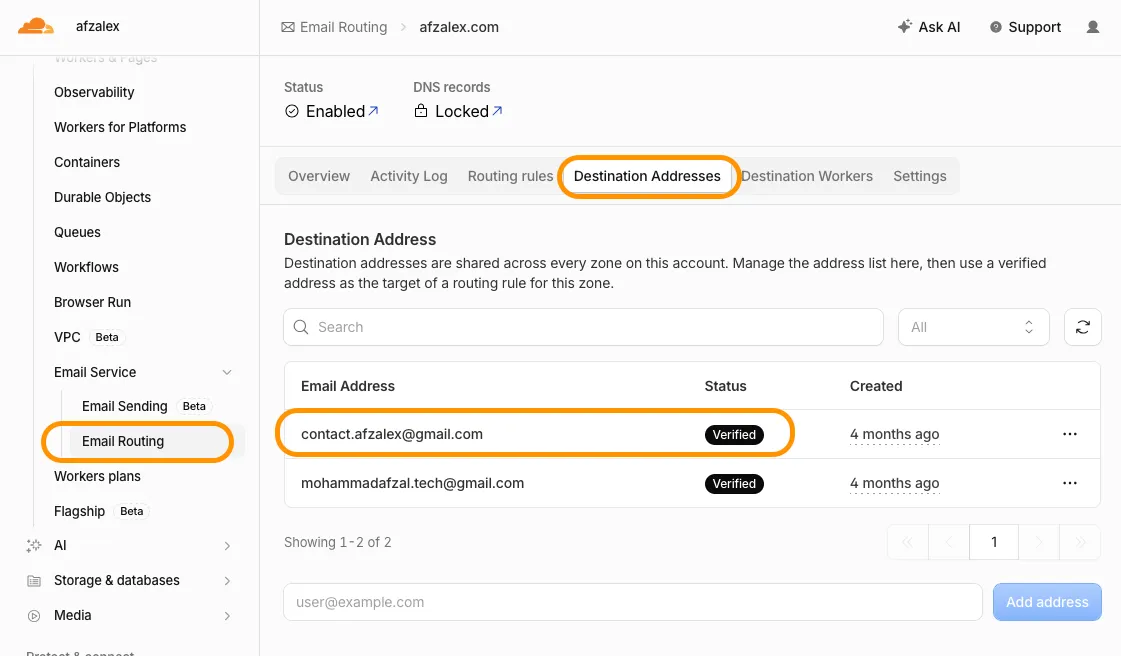The image size is (1121, 656).
Task: Open Flagship Beta
Action: (x=102, y=511)
